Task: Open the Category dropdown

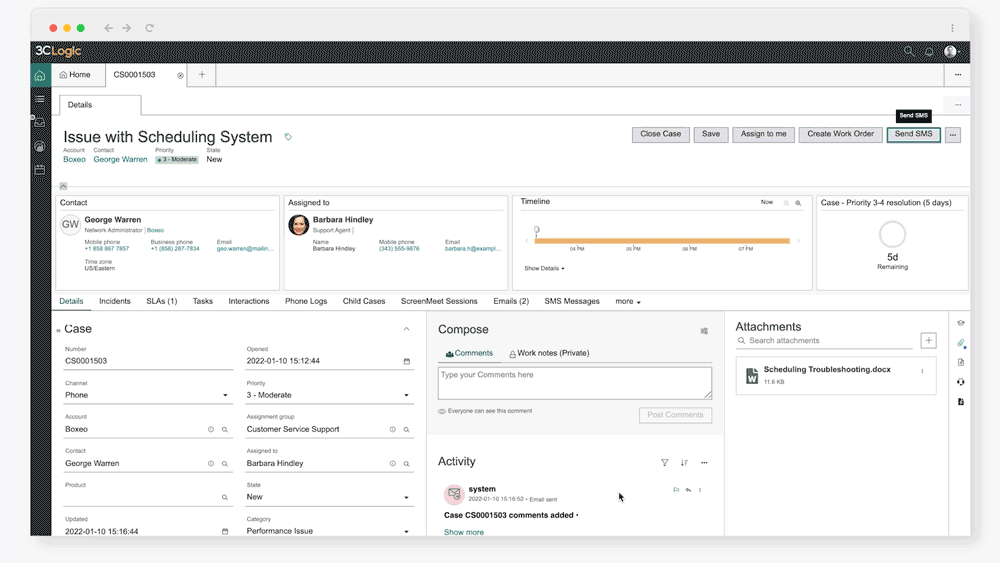Action: click(x=328, y=531)
